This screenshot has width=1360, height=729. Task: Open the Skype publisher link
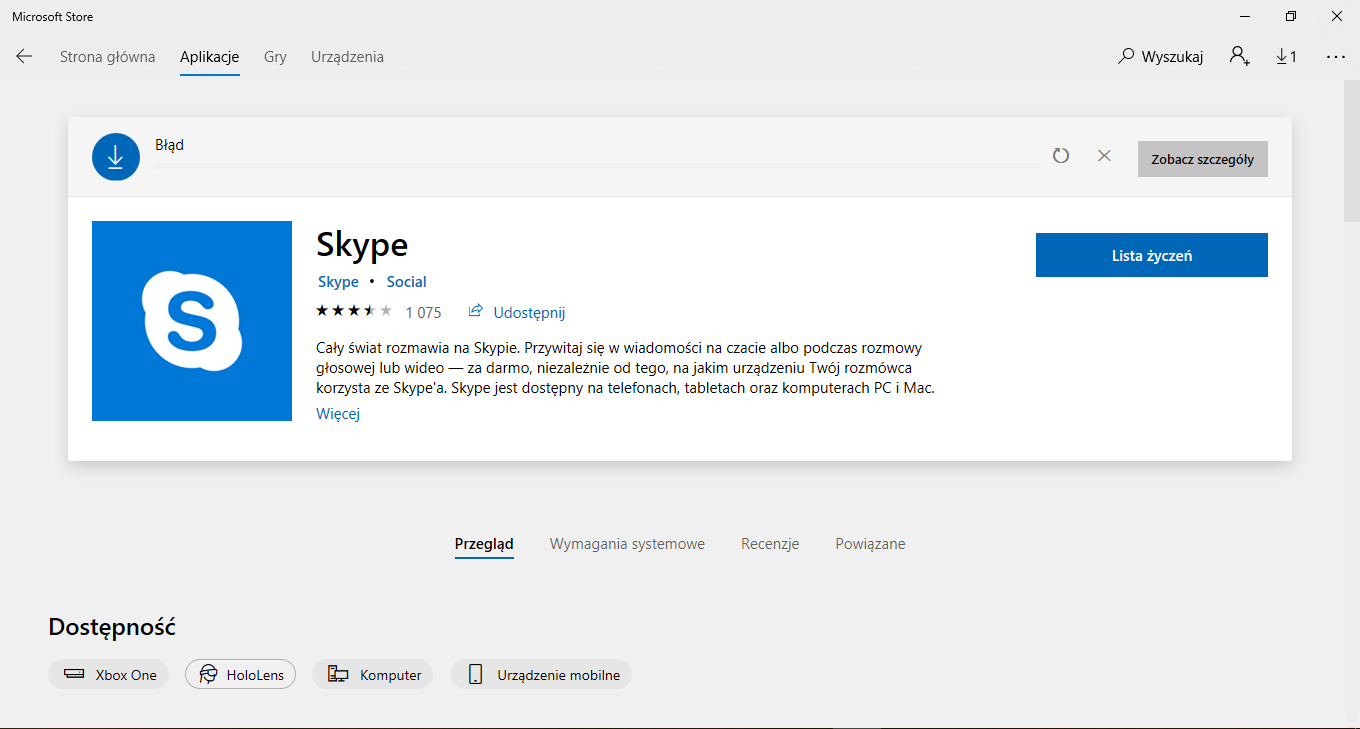pos(338,282)
